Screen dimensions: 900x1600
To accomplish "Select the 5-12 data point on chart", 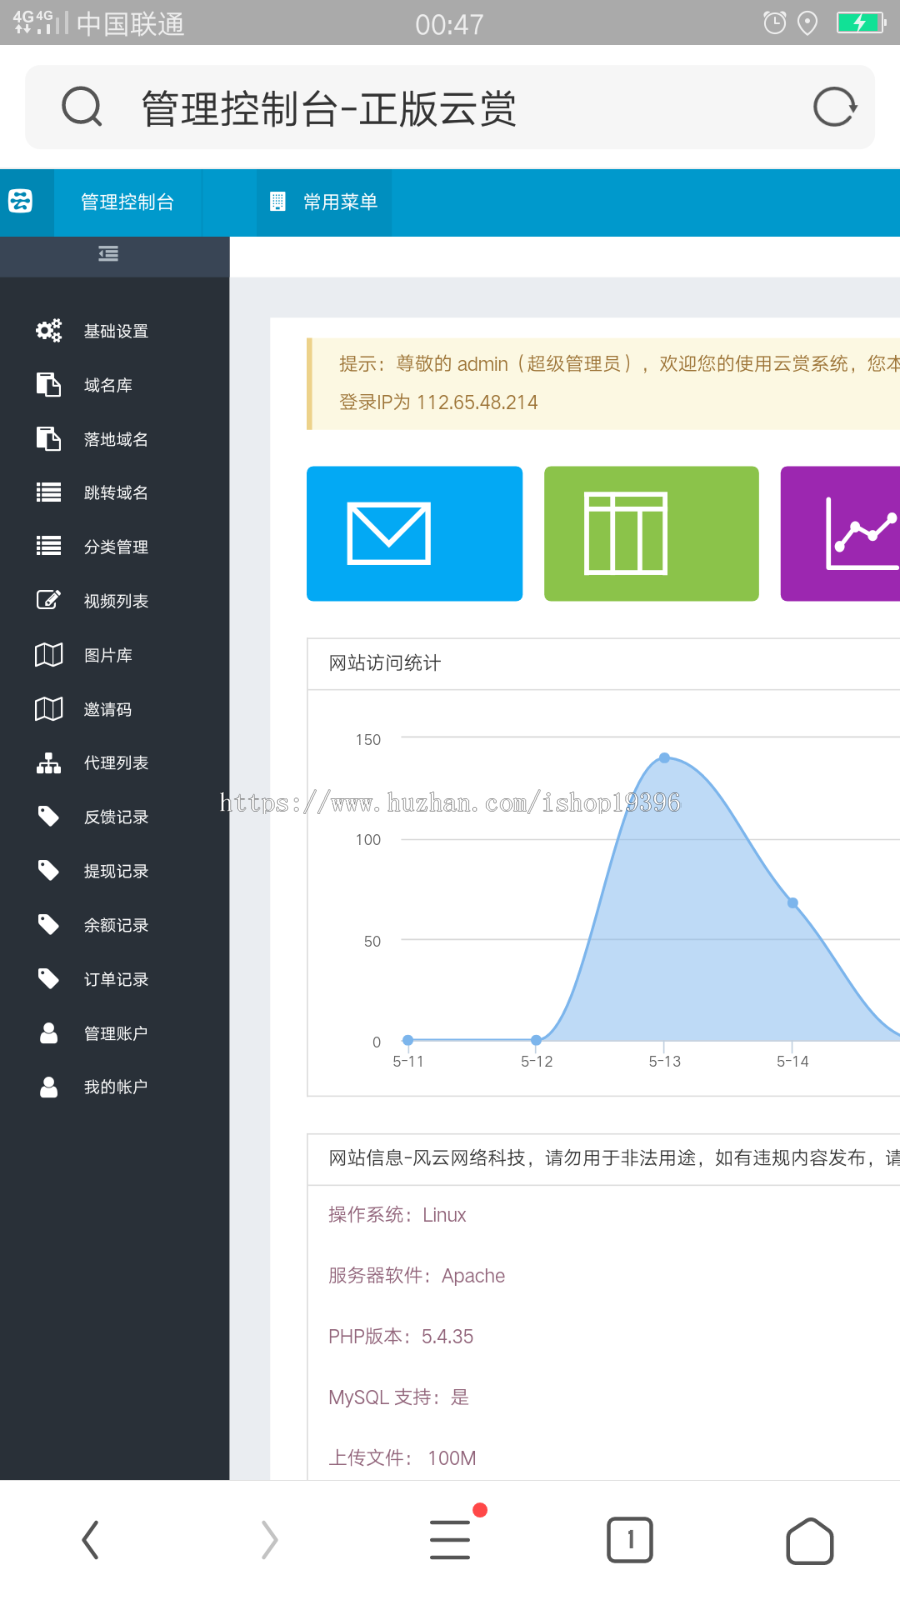I will 537,1040.
